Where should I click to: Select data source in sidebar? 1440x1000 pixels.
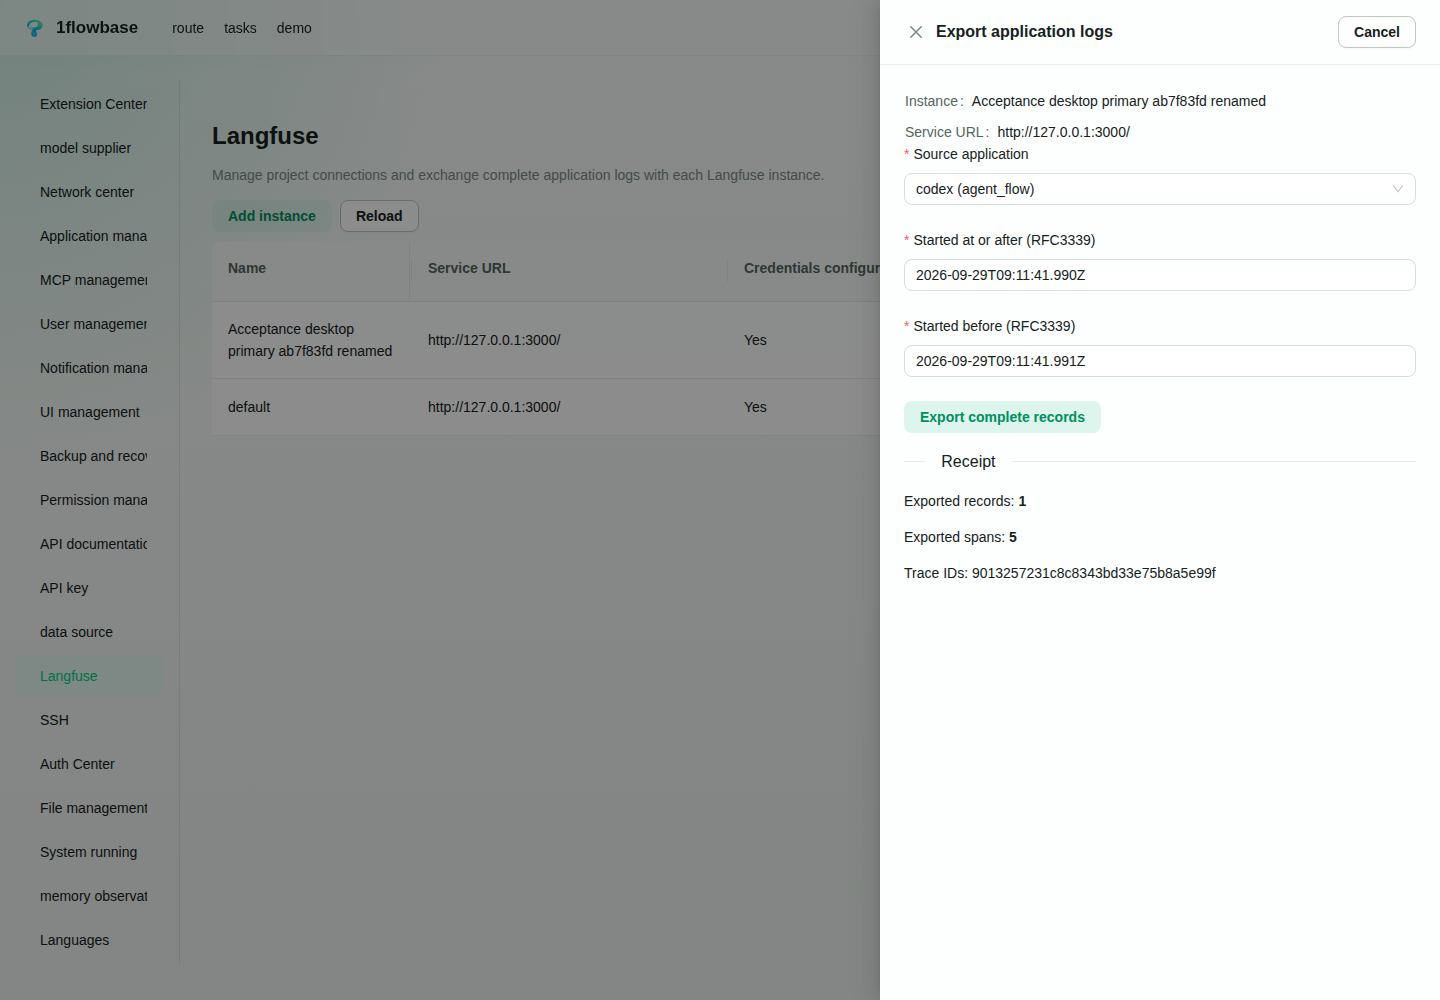pos(90,632)
